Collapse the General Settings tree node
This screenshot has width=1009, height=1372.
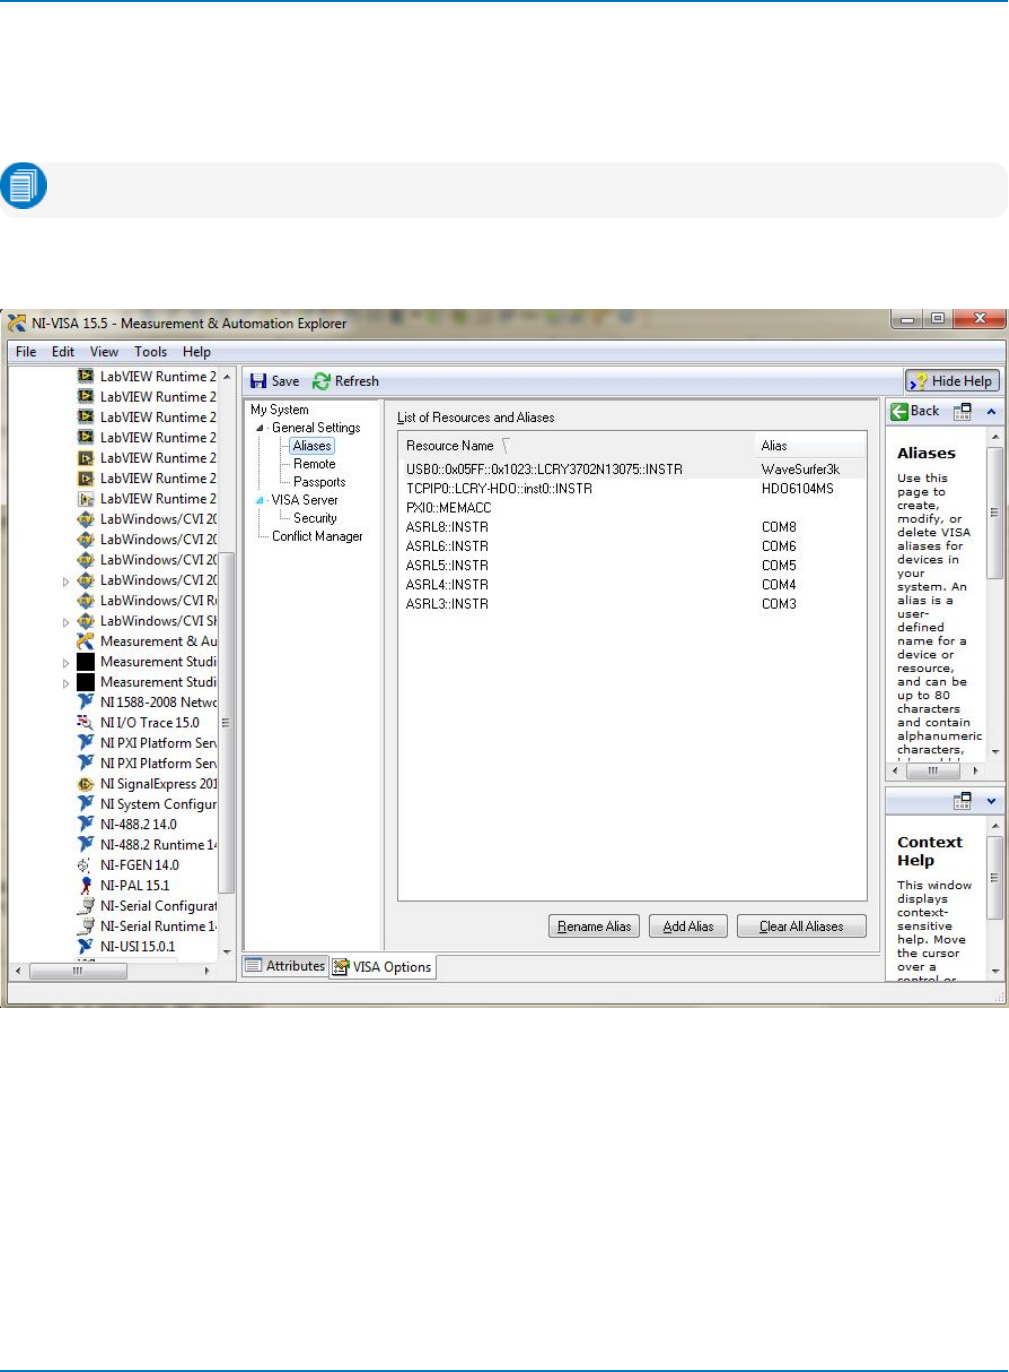point(261,428)
